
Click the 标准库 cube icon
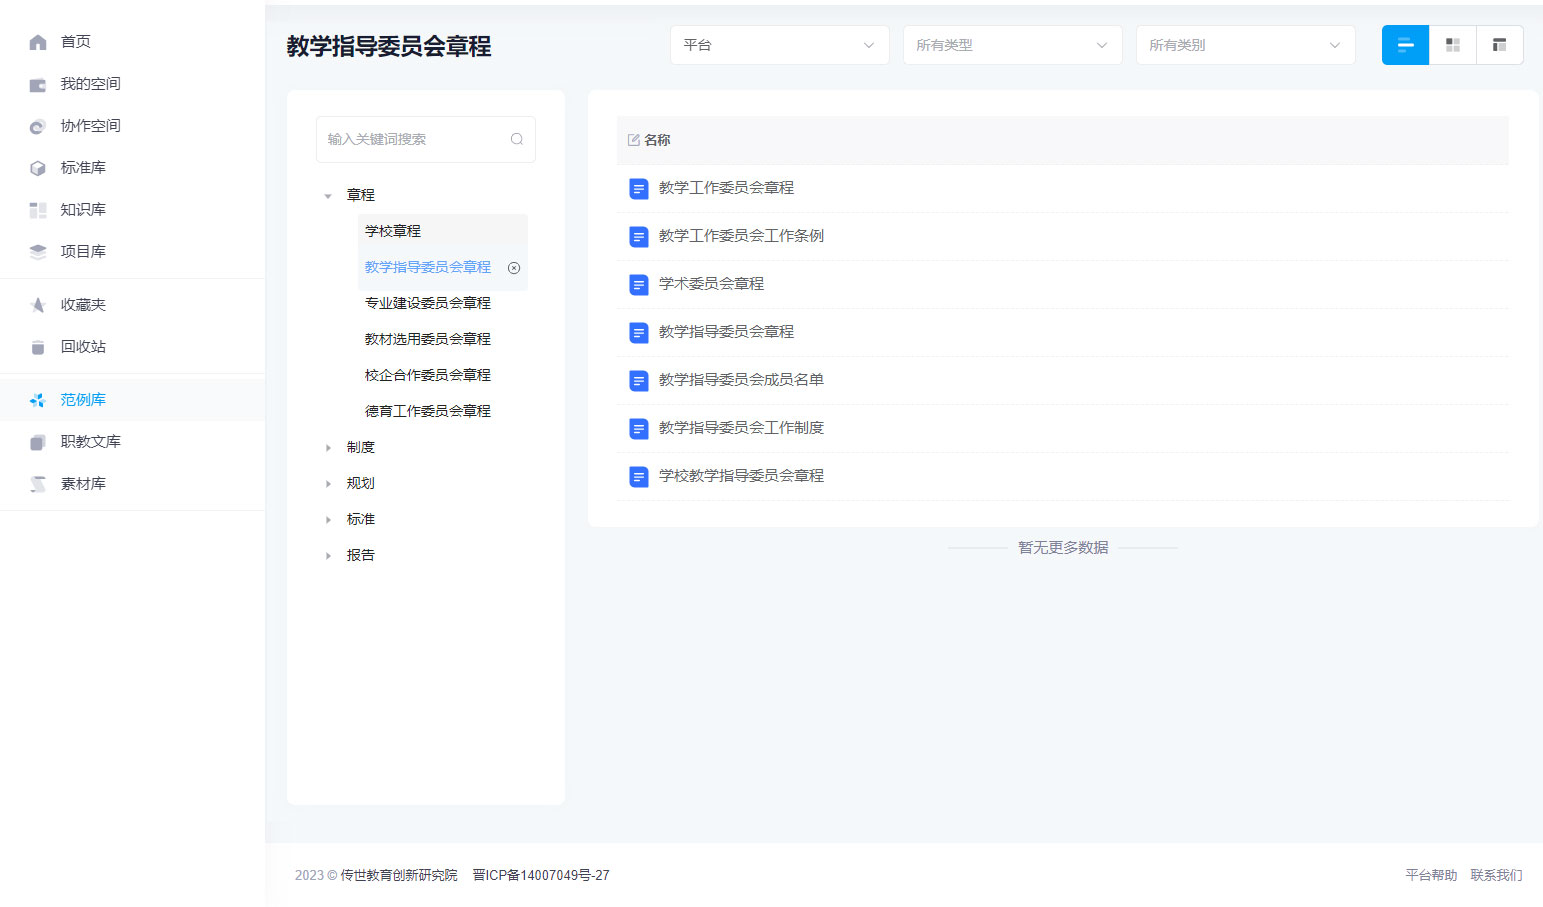pos(38,168)
